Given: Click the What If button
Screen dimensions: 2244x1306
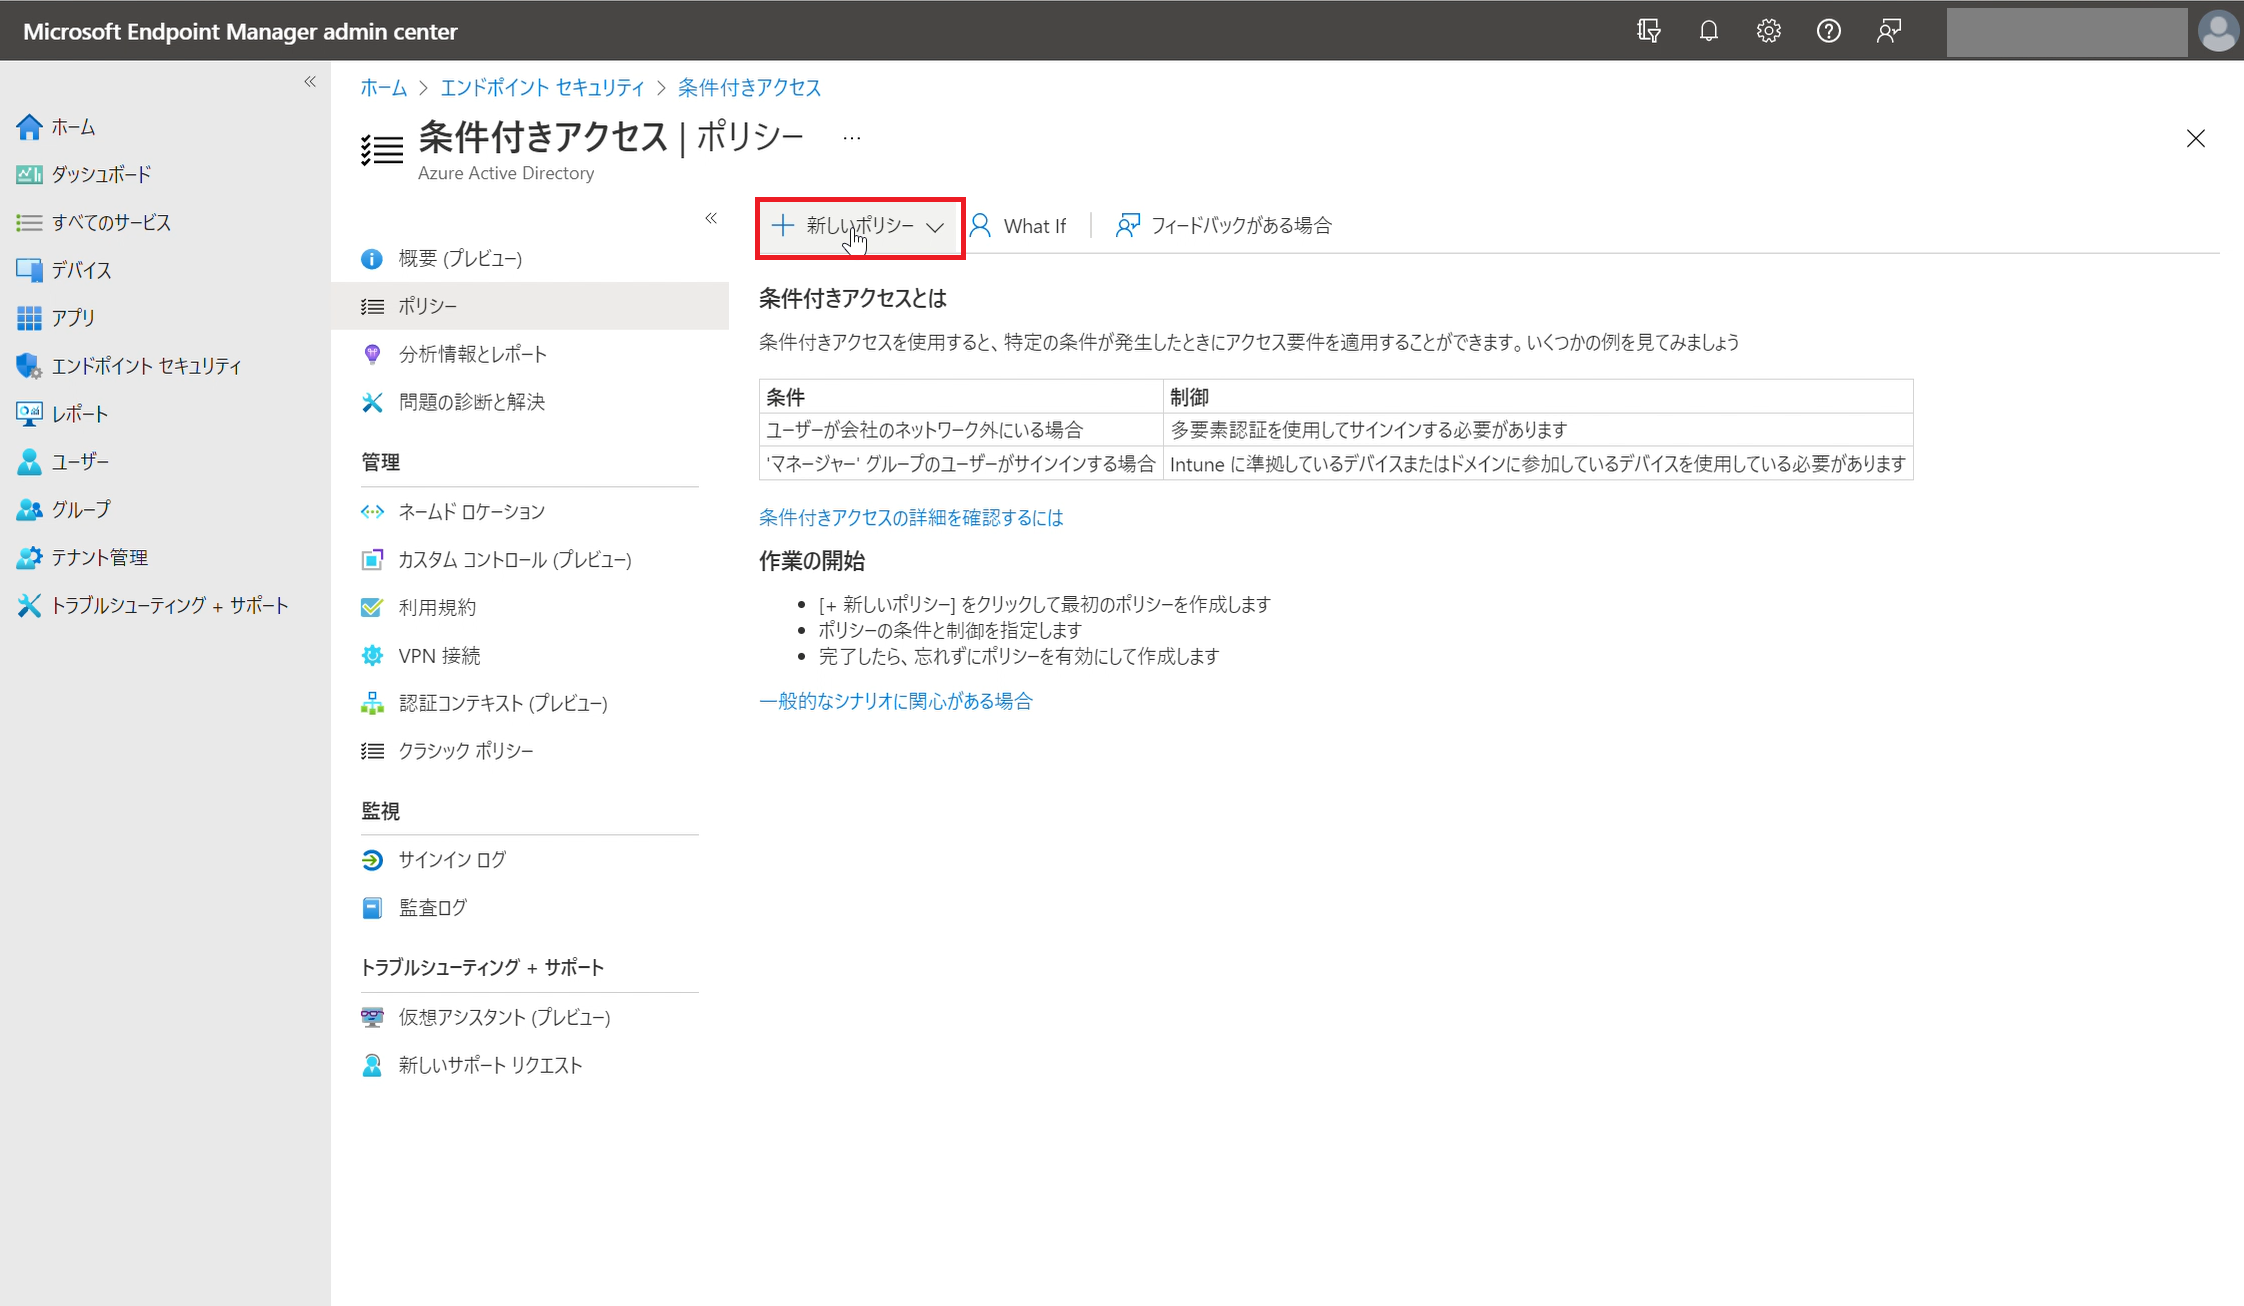Looking at the screenshot, I should 1019,226.
